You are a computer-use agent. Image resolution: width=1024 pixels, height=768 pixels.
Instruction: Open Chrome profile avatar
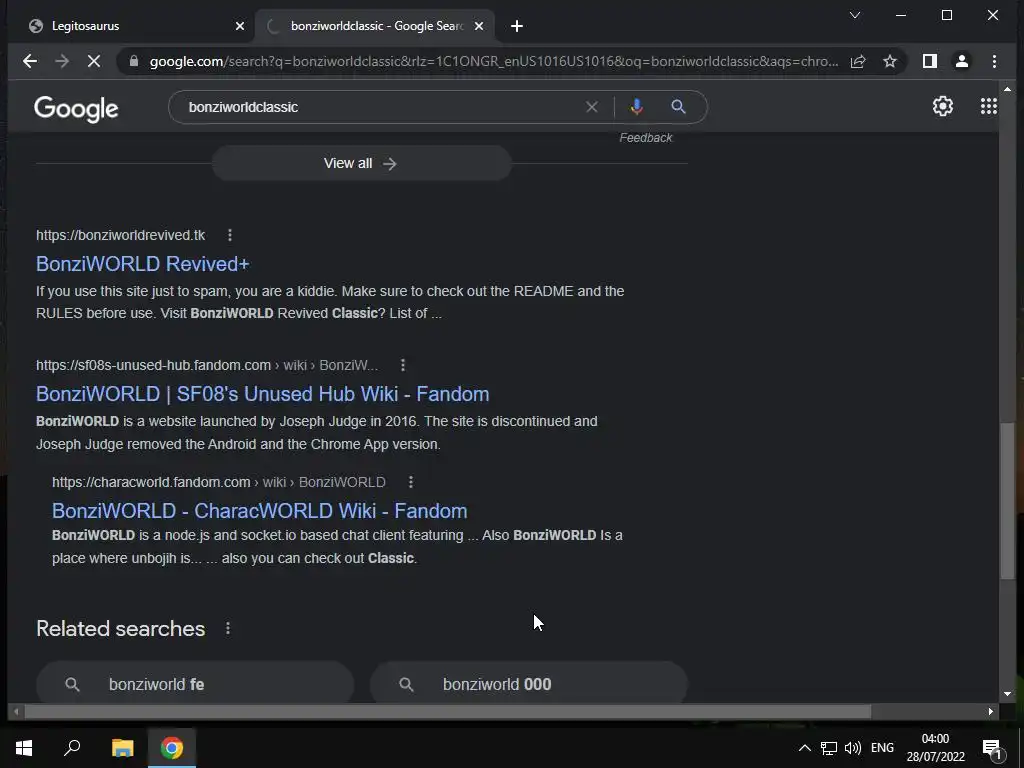961,61
